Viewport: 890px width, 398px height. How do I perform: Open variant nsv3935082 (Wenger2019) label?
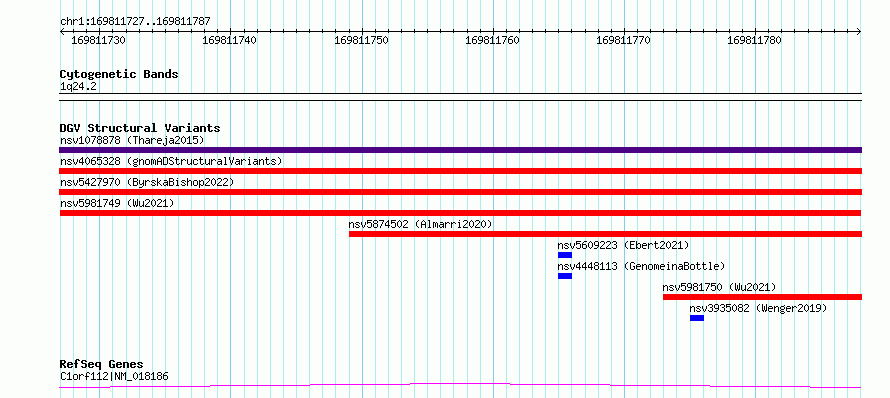758,308
